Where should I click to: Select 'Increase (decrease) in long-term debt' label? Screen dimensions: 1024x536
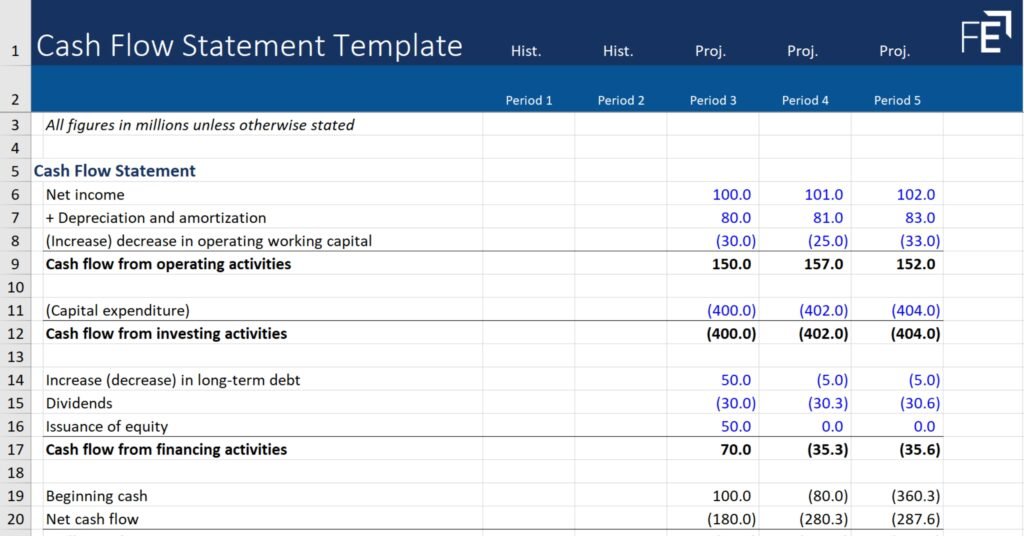click(x=173, y=380)
